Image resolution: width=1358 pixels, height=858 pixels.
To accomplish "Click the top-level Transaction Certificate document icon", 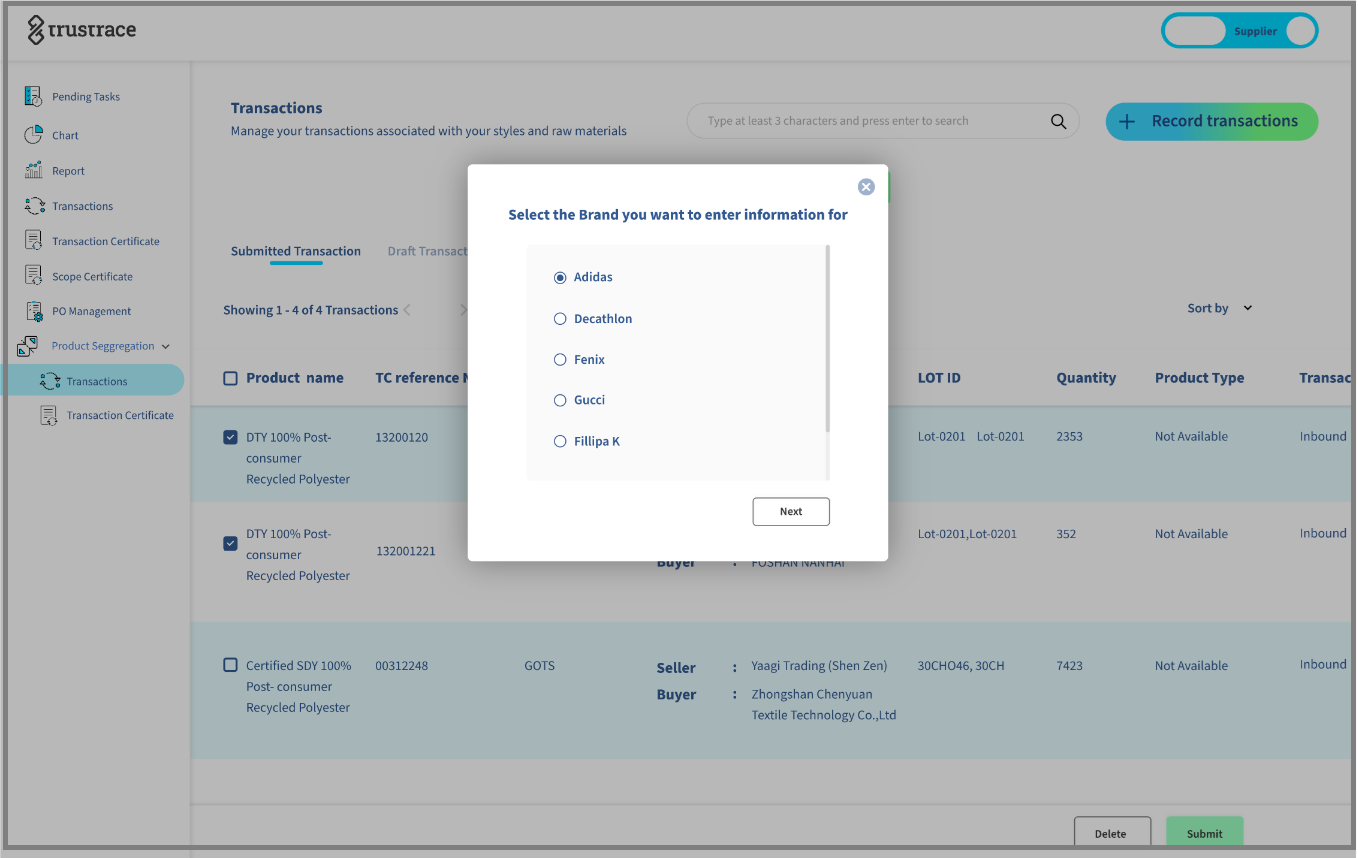I will click(34, 240).
